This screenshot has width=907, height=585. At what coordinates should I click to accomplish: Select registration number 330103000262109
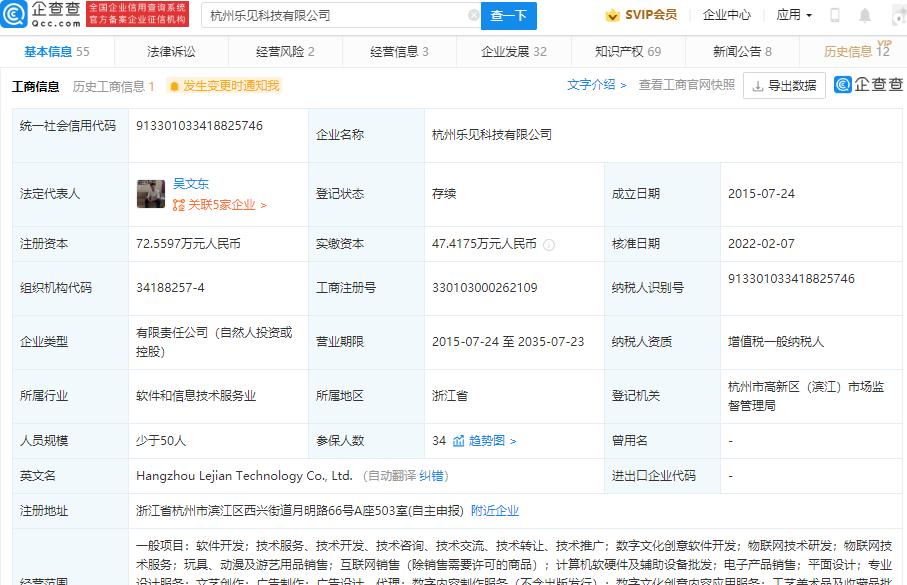[485, 288]
